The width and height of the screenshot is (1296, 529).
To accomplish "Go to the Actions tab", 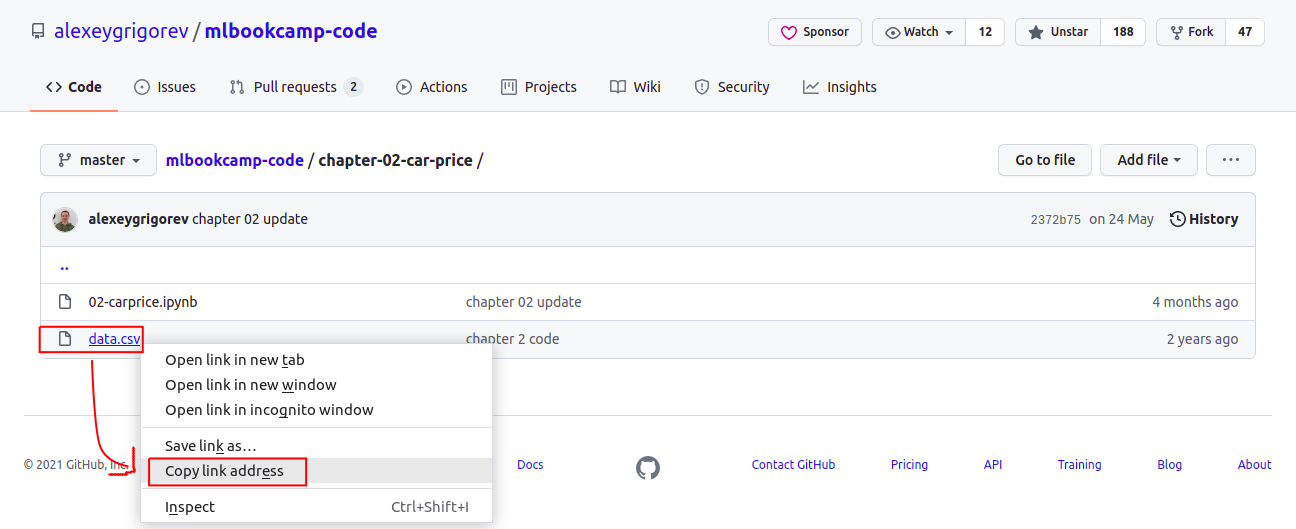I will click(x=432, y=87).
